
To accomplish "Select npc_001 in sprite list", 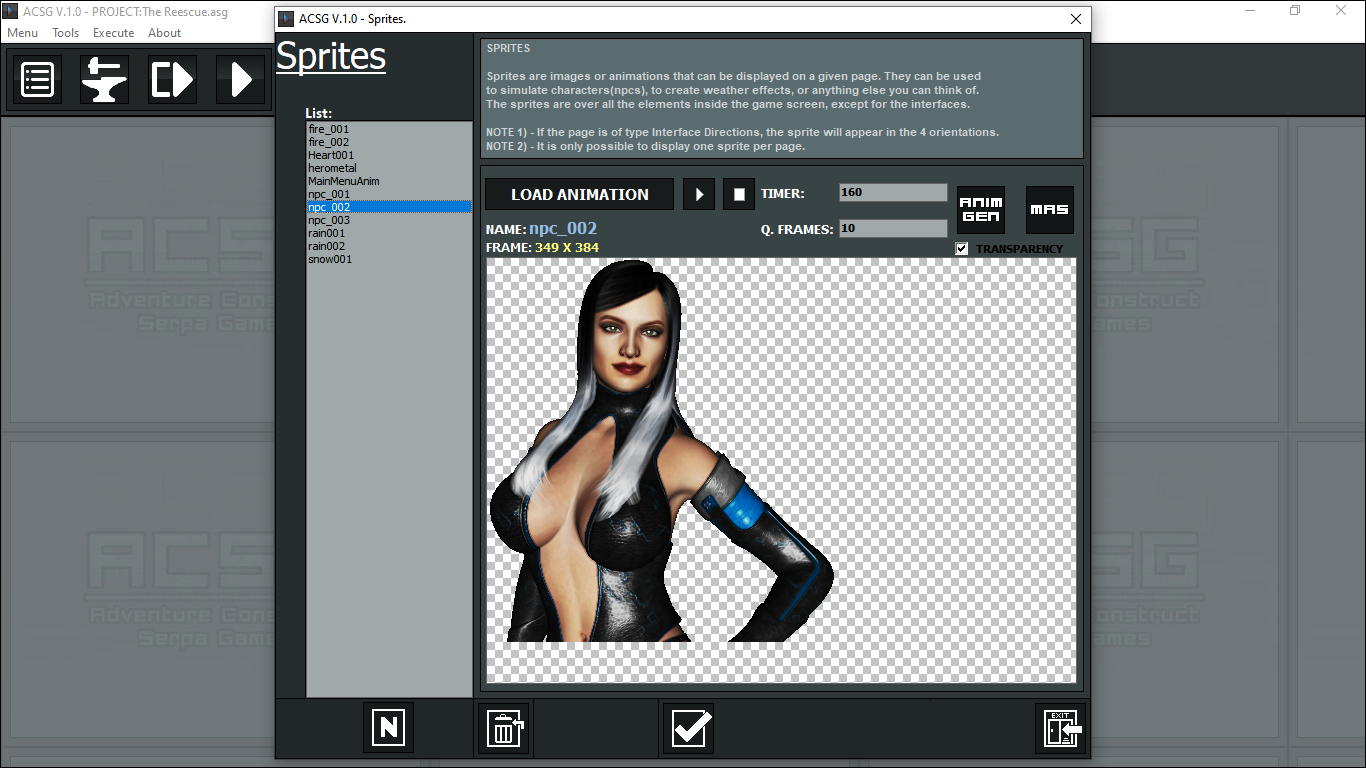I will [389, 194].
